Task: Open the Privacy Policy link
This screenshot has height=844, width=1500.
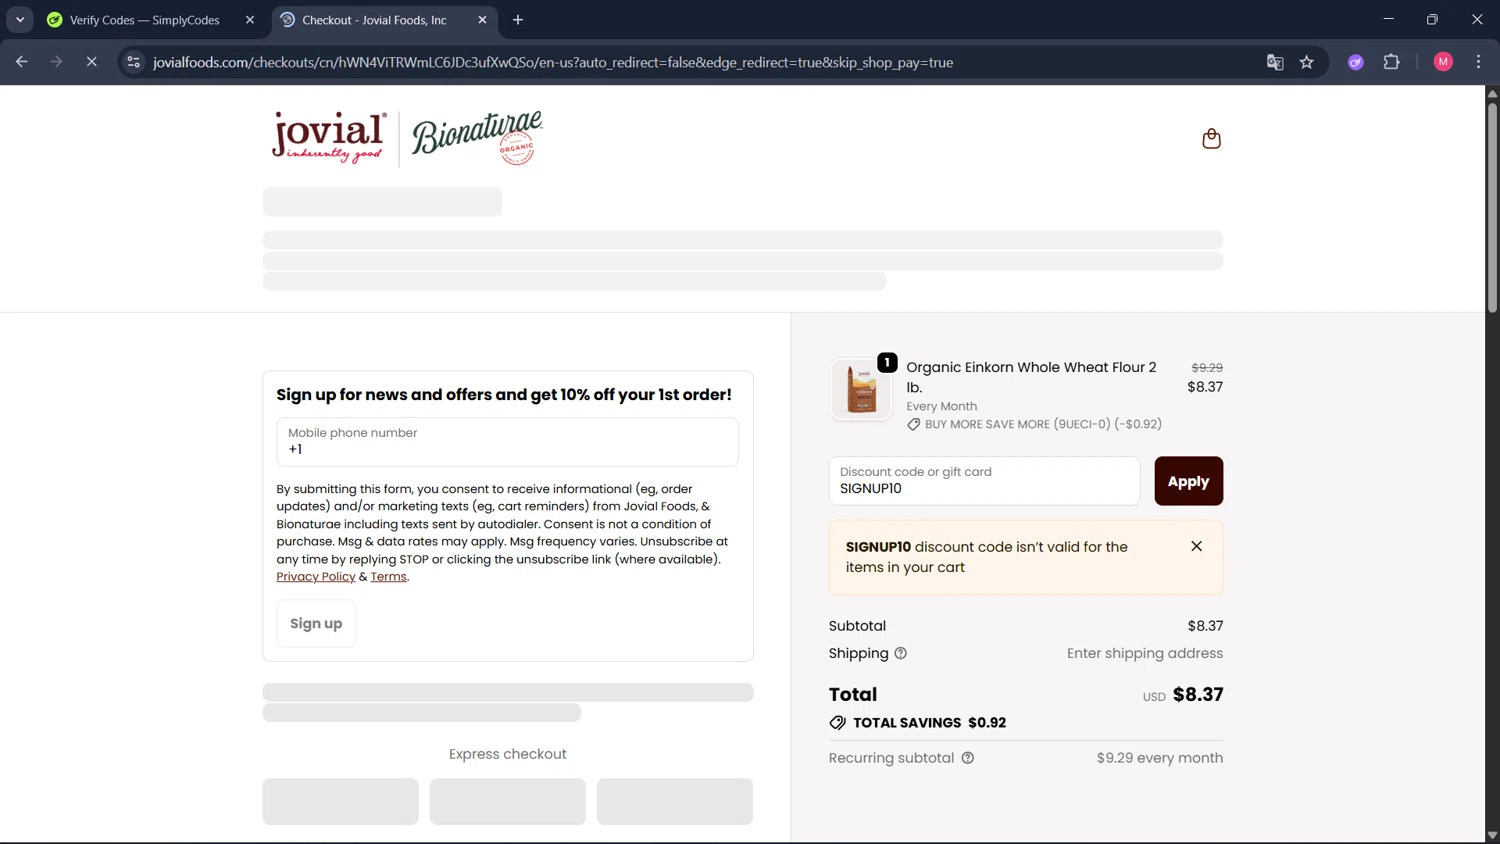Action: pos(316,577)
